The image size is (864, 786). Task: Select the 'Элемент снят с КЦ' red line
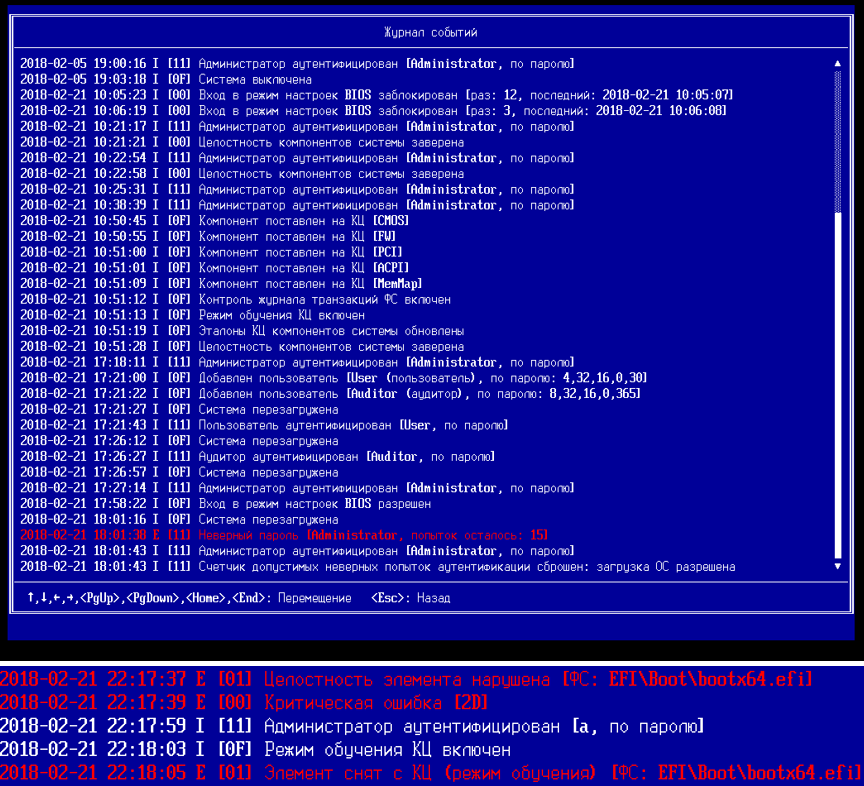(x=431, y=773)
